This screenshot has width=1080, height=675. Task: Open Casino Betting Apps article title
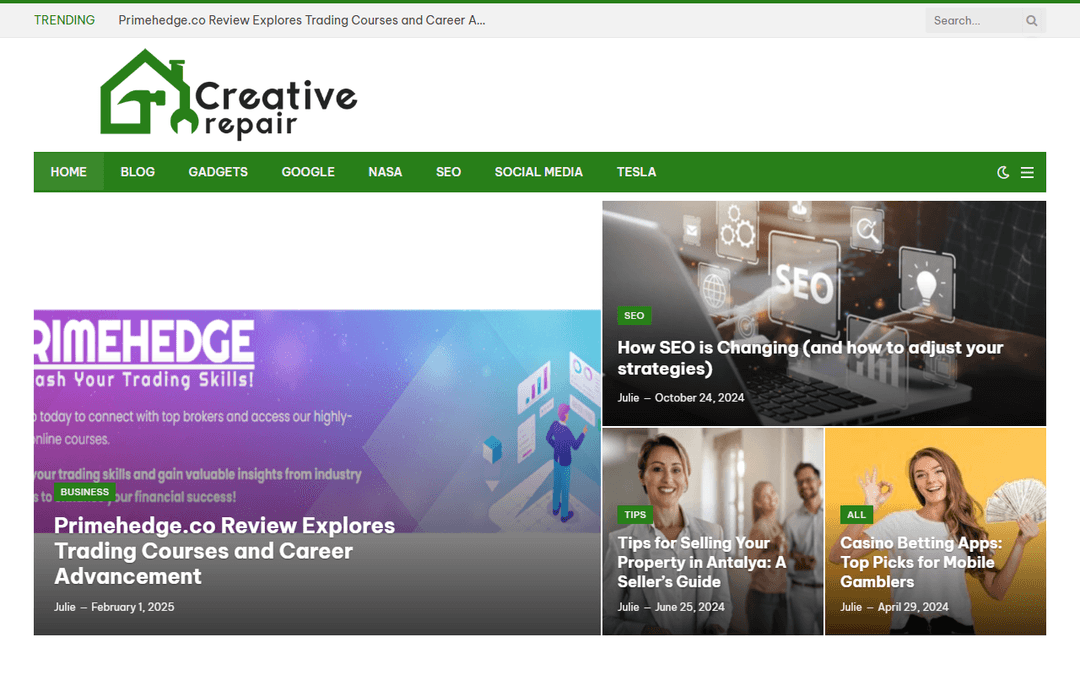[921, 562]
